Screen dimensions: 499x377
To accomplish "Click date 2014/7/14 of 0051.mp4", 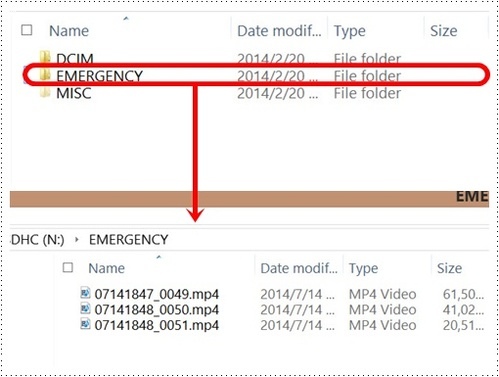I will click(x=297, y=325).
